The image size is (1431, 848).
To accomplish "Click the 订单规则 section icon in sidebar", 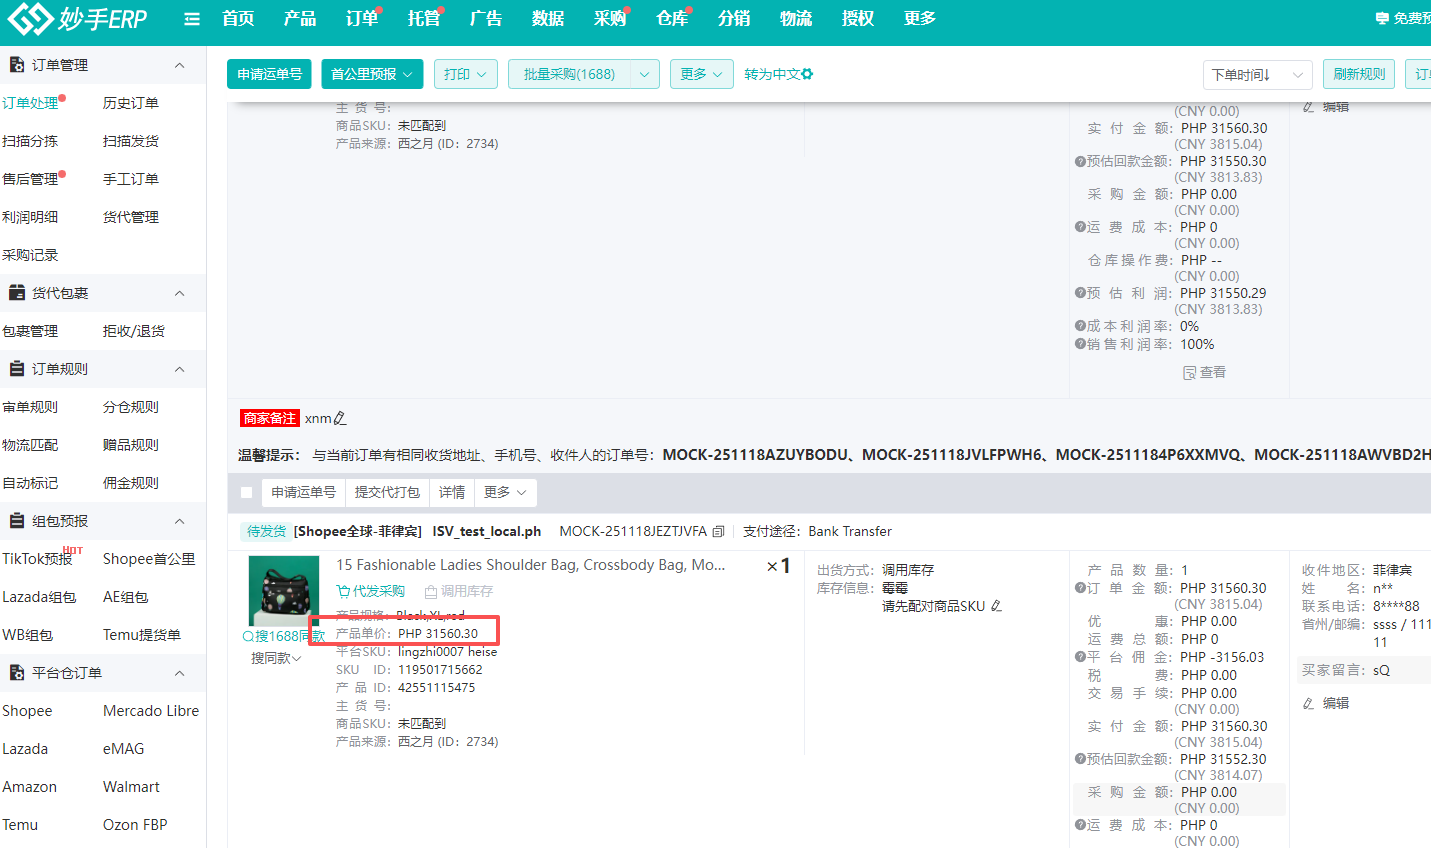I will (17, 369).
